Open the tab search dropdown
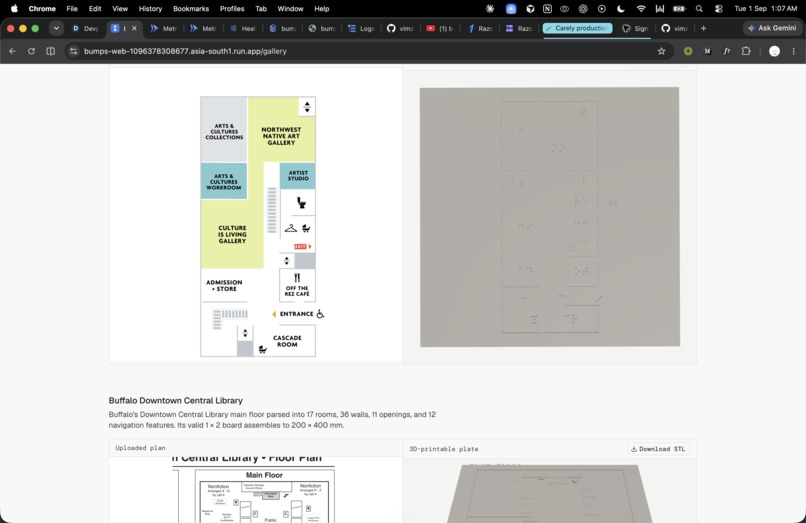The width and height of the screenshot is (806, 523). (x=56, y=28)
